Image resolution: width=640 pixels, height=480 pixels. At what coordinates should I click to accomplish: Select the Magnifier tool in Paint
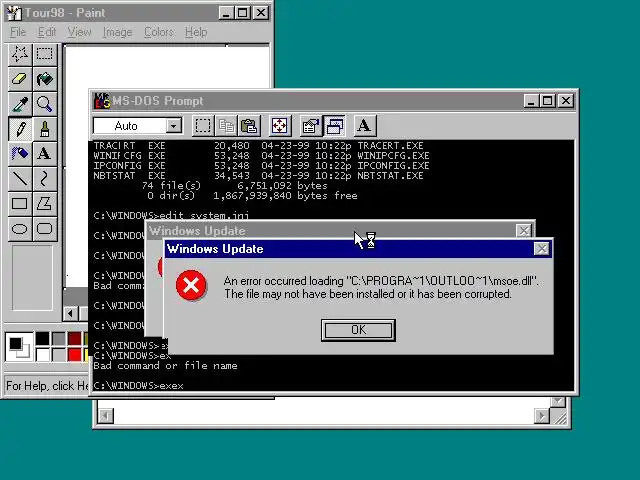(x=44, y=104)
